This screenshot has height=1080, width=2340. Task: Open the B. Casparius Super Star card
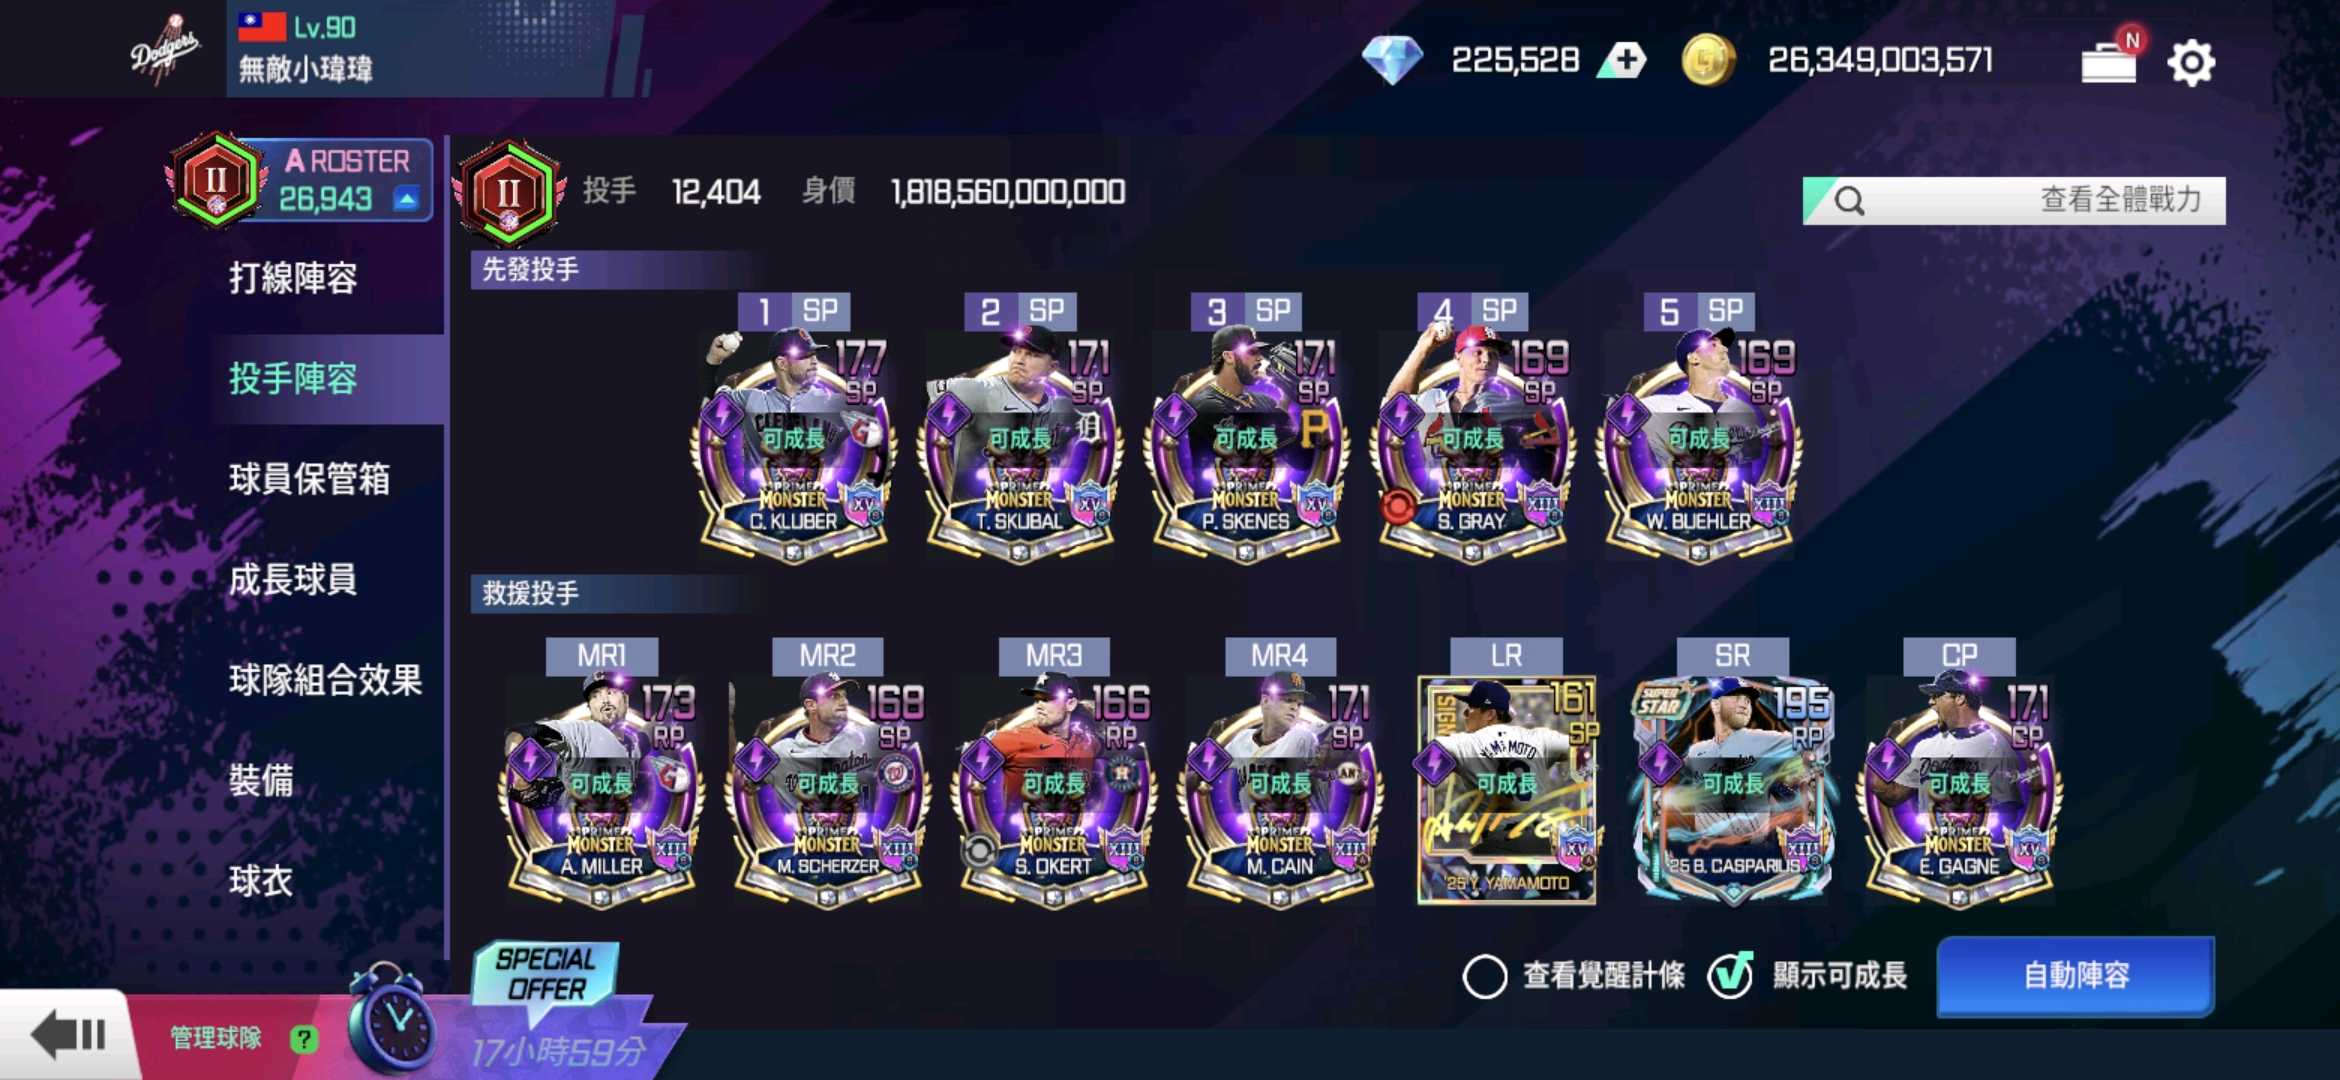[1733, 790]
